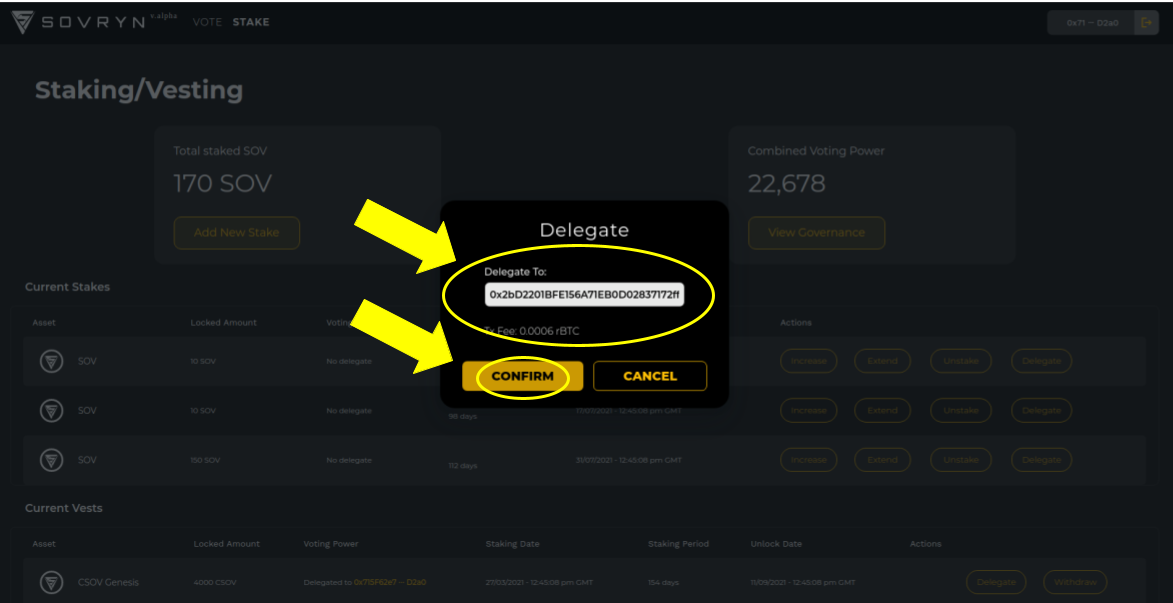Click Delegate in the 98 days stake row
1173x603 pixels.
click(x=1041, y=411)
